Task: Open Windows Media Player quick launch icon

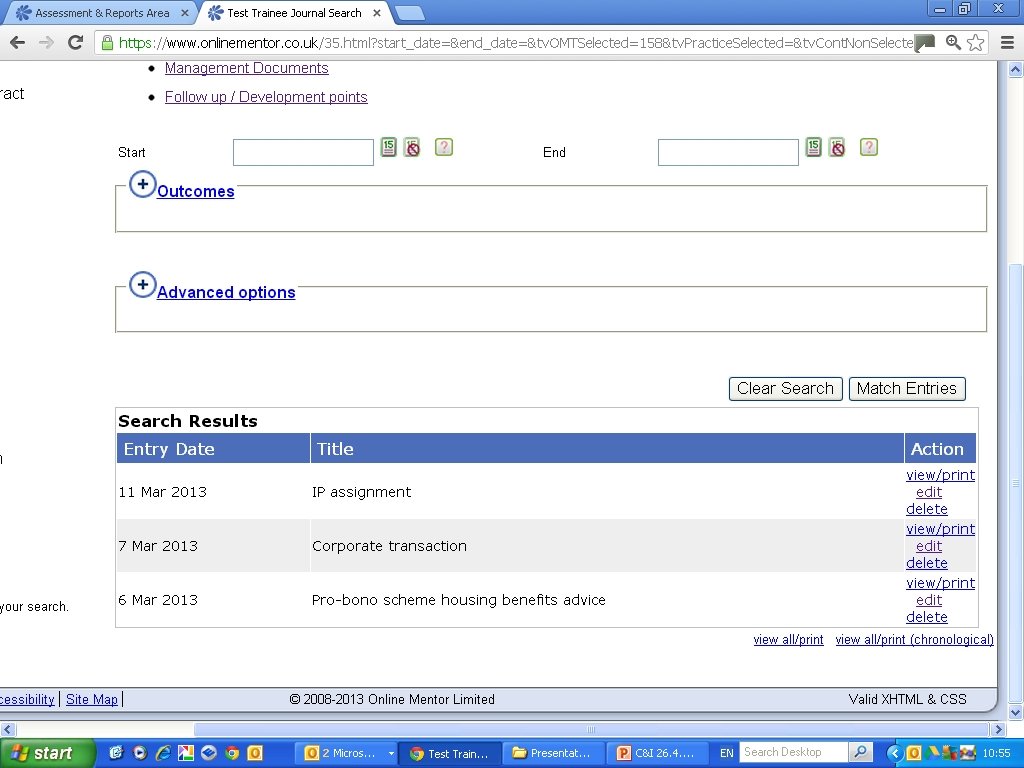Action: click(140, 753)
